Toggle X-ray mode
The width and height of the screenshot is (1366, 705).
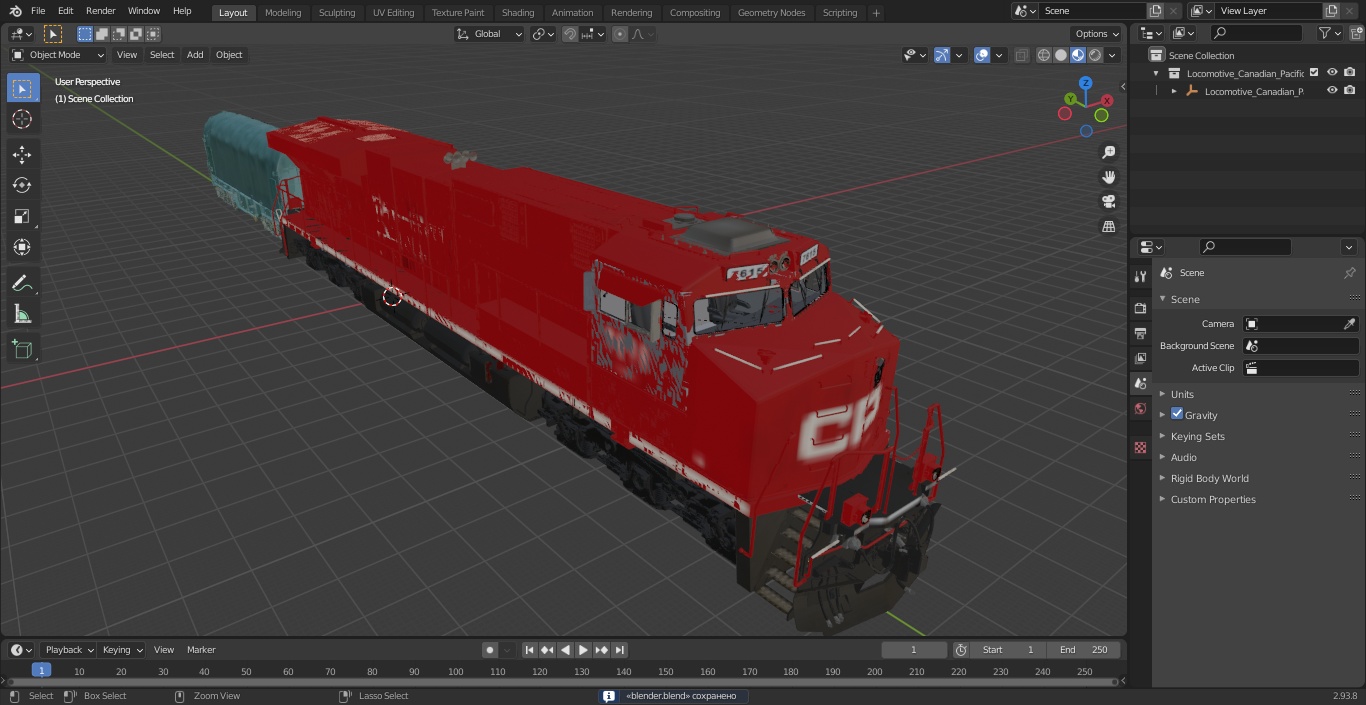[1021, 55]
